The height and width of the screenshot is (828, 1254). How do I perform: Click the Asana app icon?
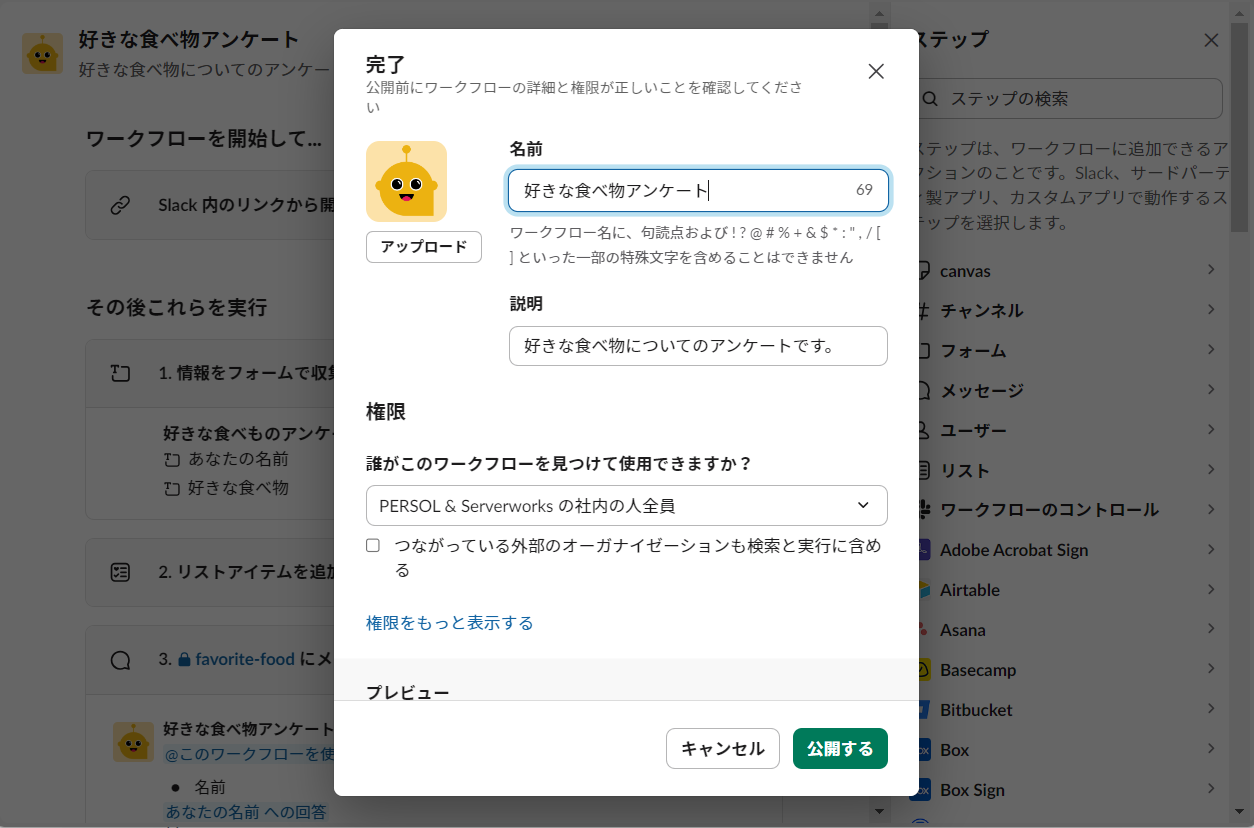point(921,629)
